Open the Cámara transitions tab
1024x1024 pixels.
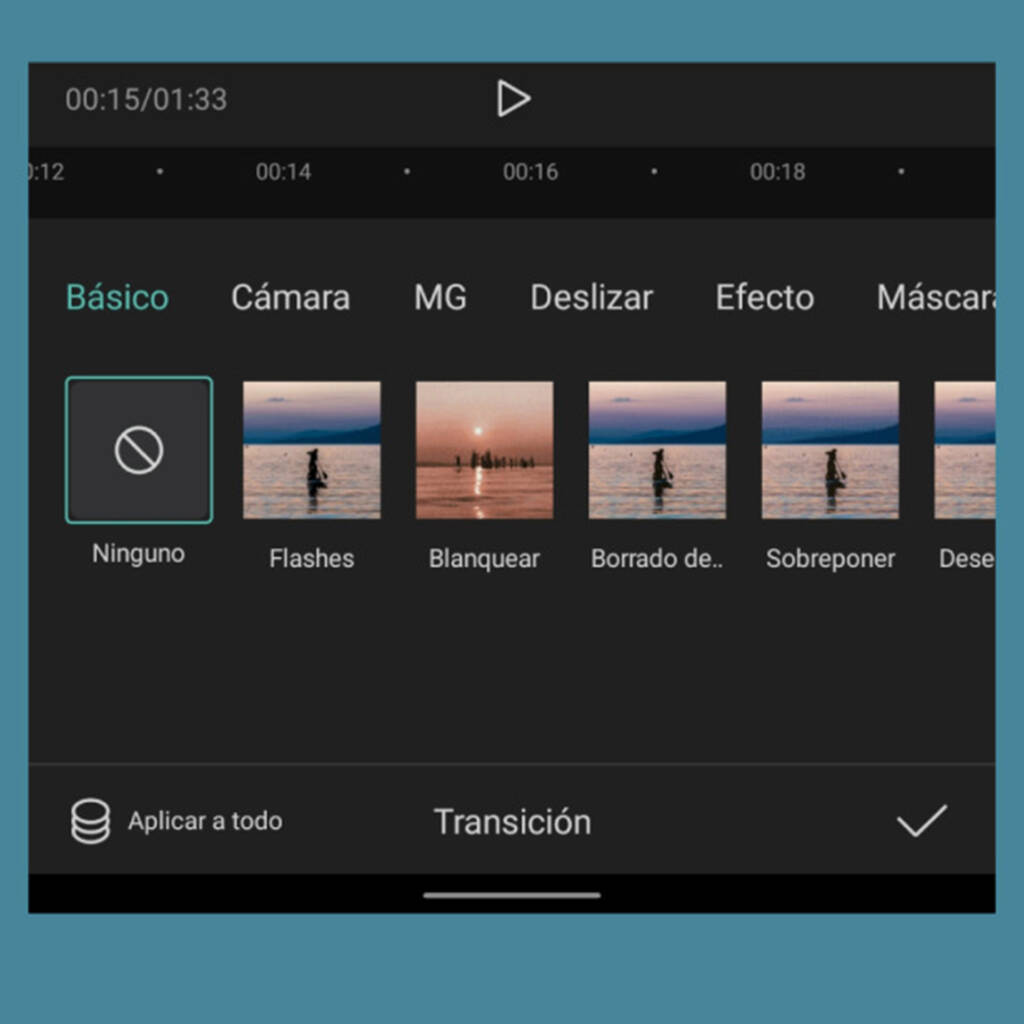pos(290,298)
